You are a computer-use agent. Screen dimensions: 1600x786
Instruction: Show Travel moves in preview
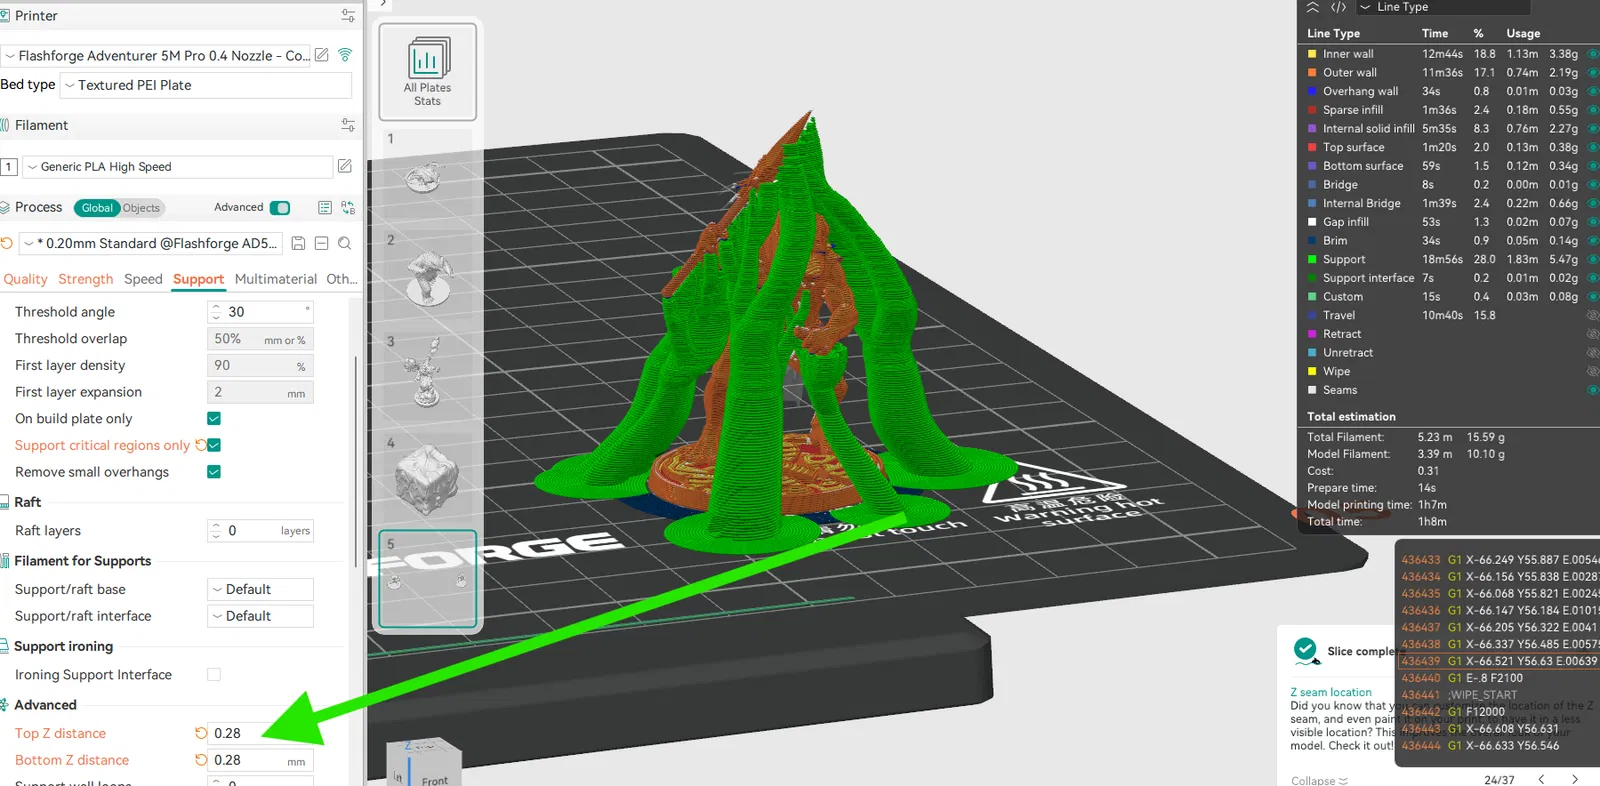tap(1593, 315)
